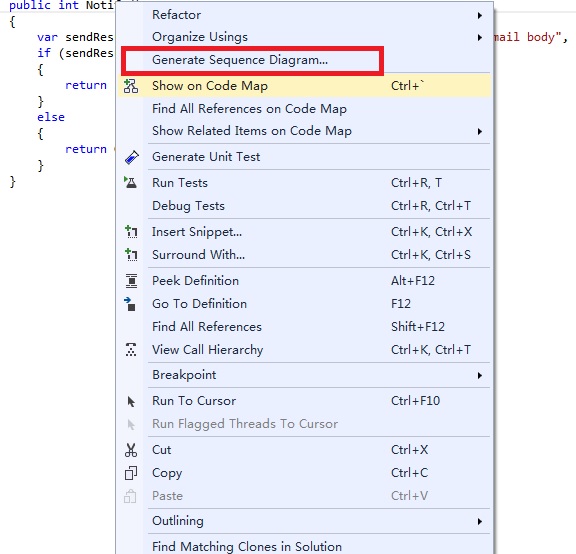Viewport: 576px width, 554px height.
Task: Click the sendRes variable in the code editor
Action: (x=89, y=37)
